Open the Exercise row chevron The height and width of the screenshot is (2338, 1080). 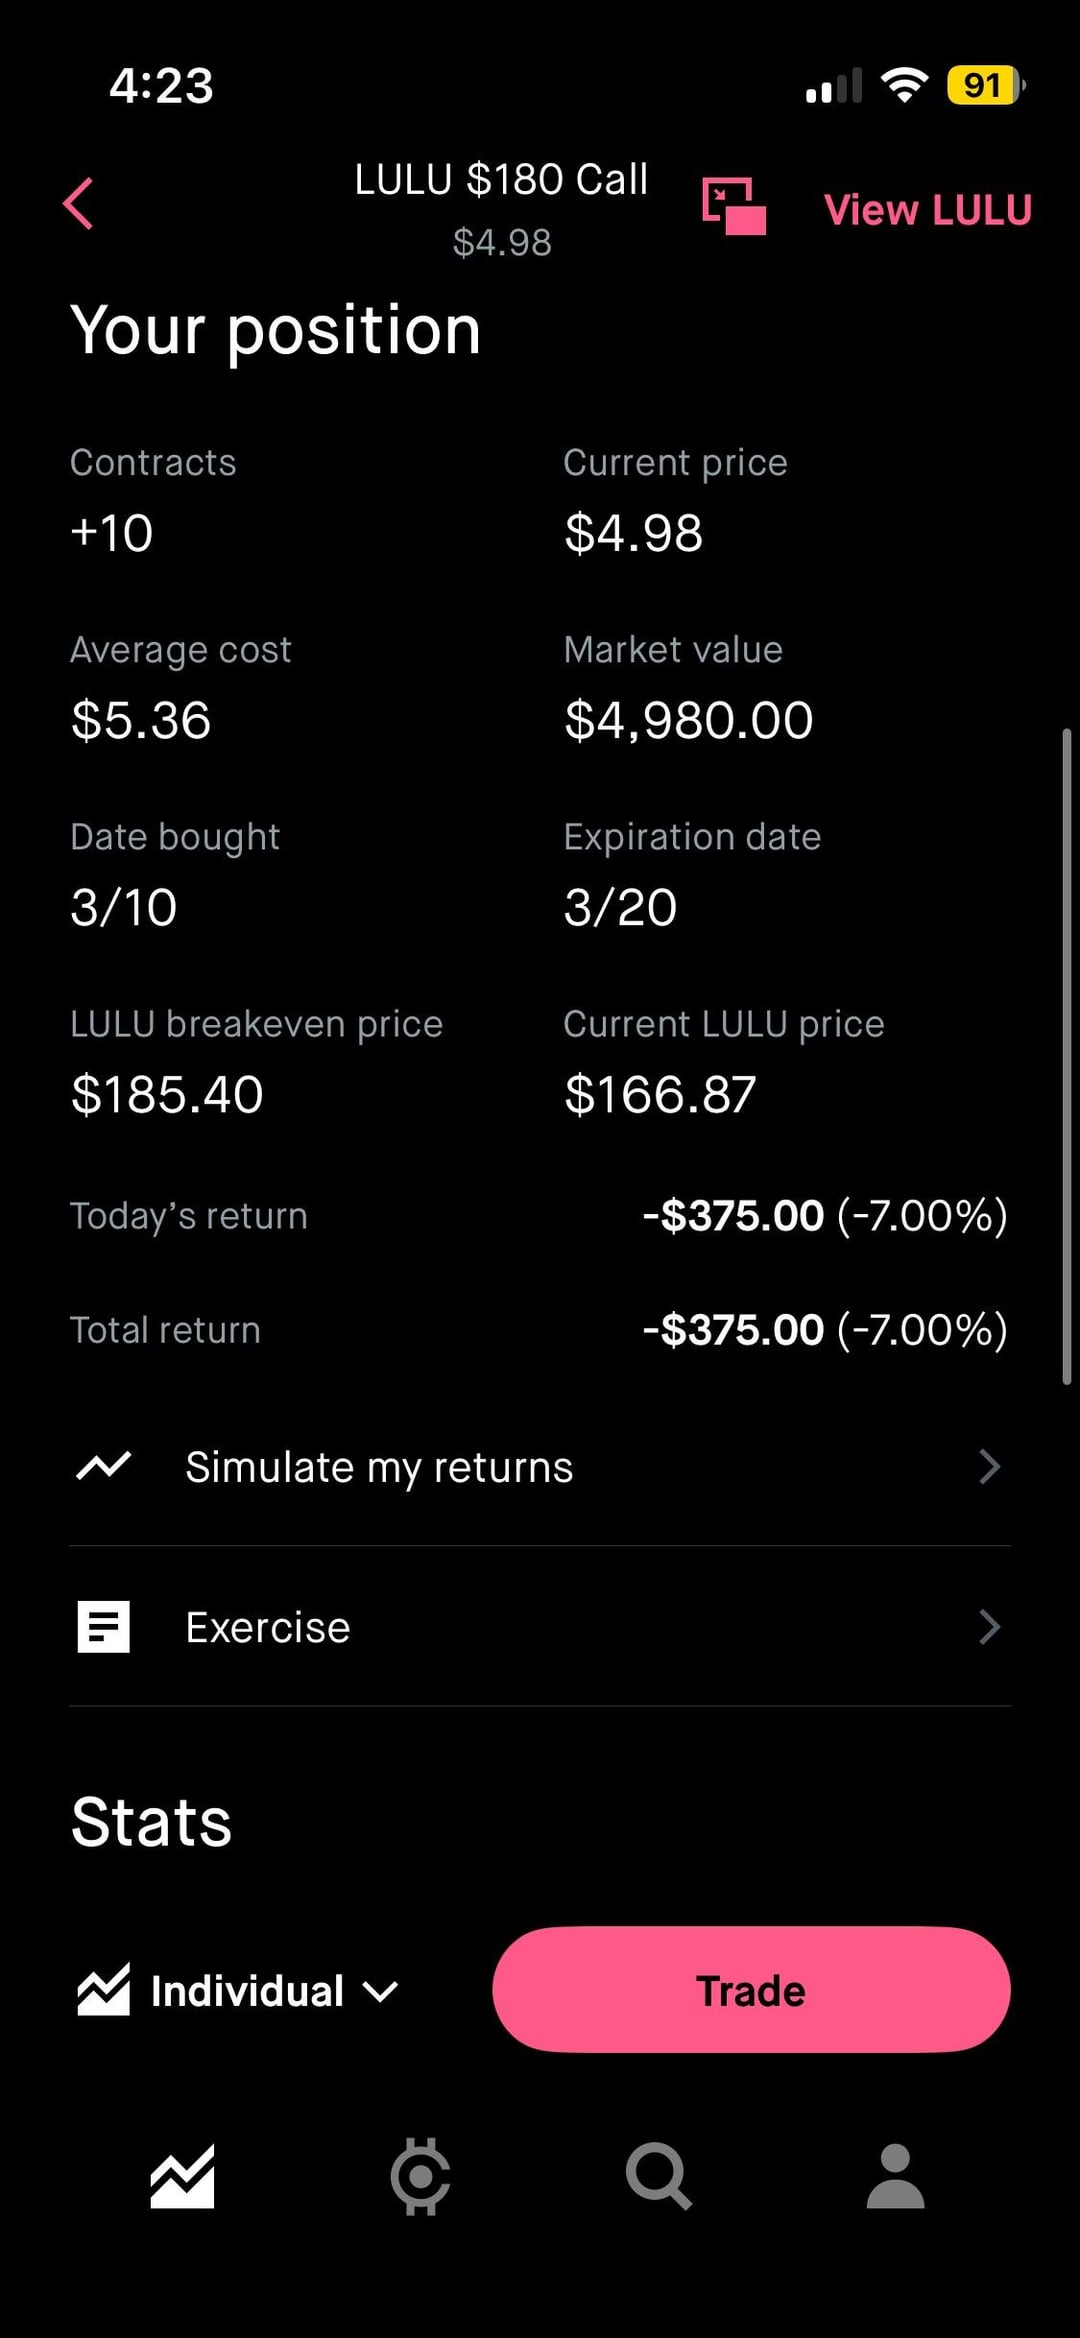coord(988,1627)
